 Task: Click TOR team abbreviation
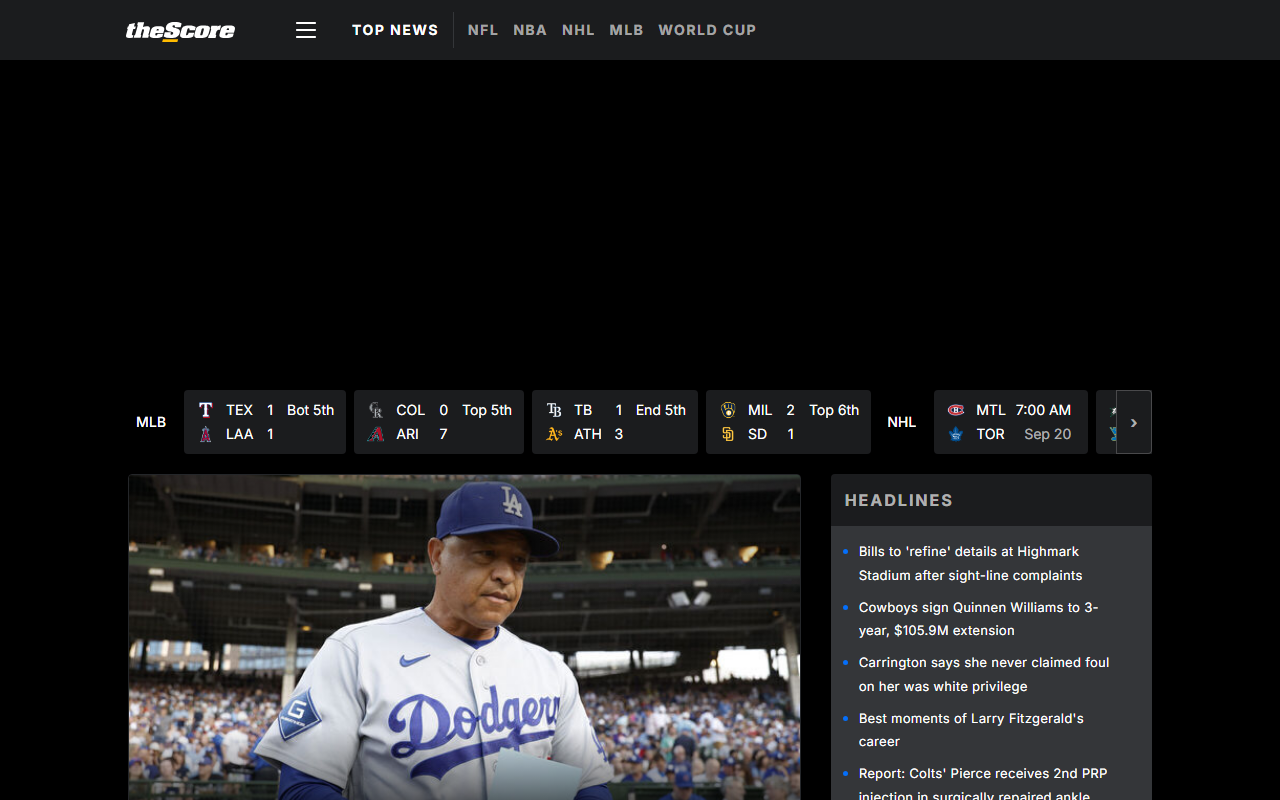pyautogui.click(x=991, y=434)
